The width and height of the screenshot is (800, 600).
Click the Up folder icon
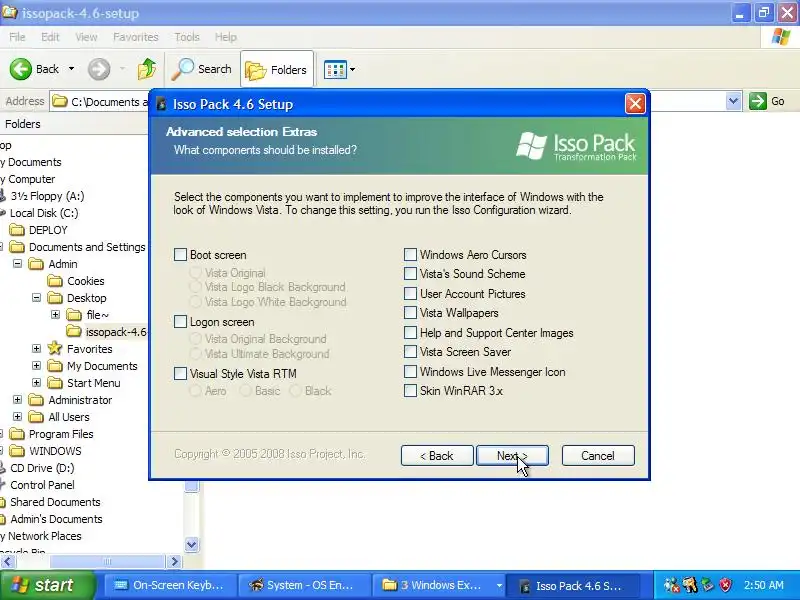coord(147,69)
